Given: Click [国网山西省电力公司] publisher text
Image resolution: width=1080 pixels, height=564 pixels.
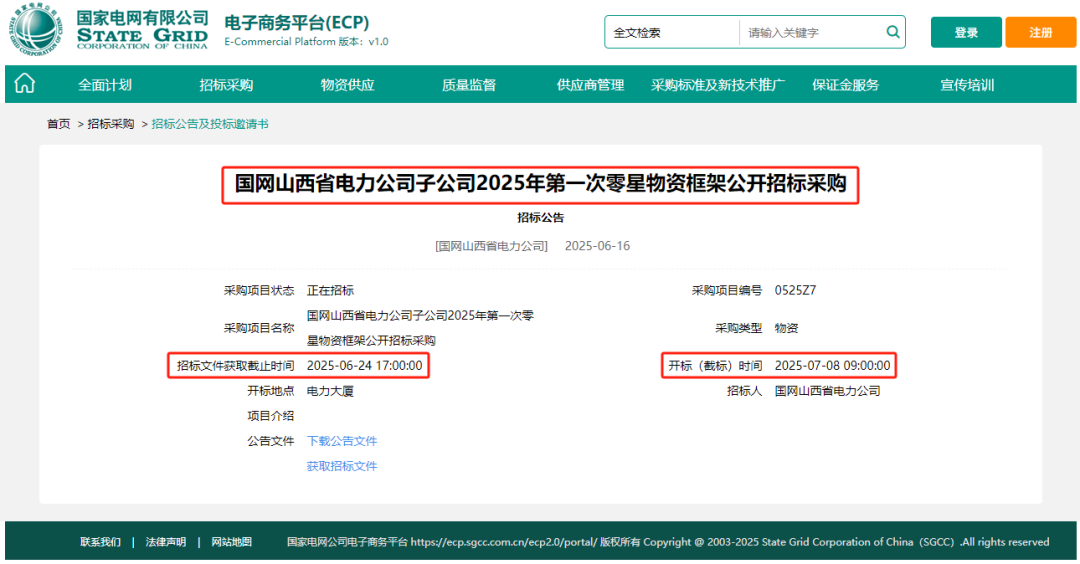Looking at the screenshot, I should 491,246.
